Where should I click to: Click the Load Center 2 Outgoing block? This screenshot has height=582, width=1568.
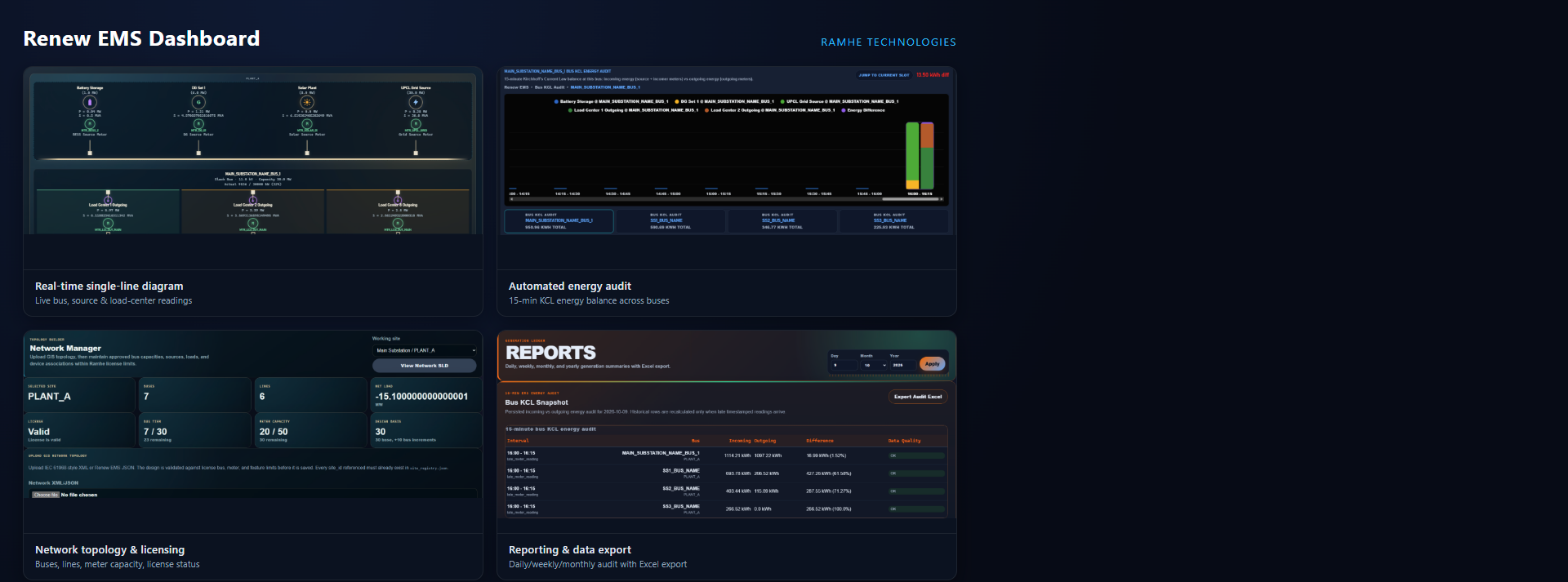point(253,212)
